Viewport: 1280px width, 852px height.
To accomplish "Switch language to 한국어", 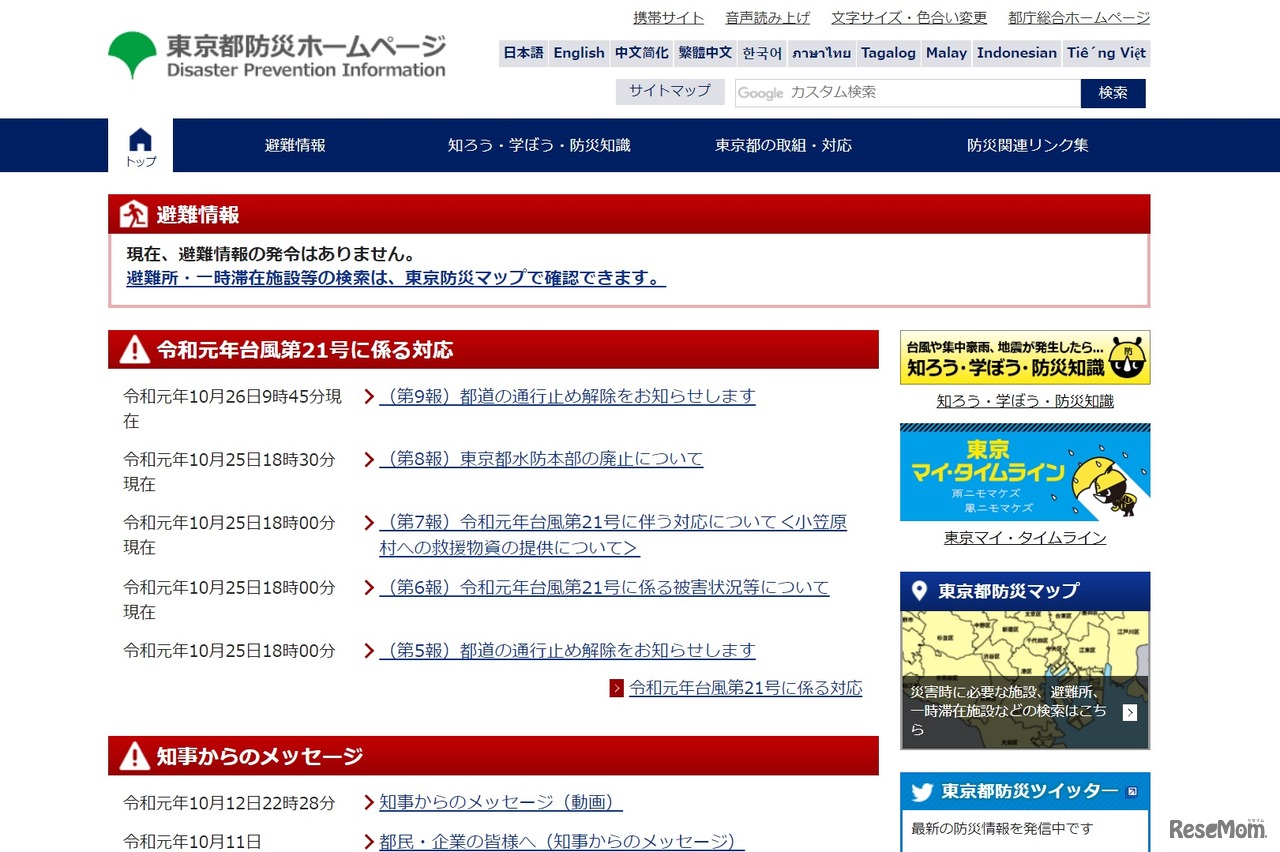I will 762,53.
